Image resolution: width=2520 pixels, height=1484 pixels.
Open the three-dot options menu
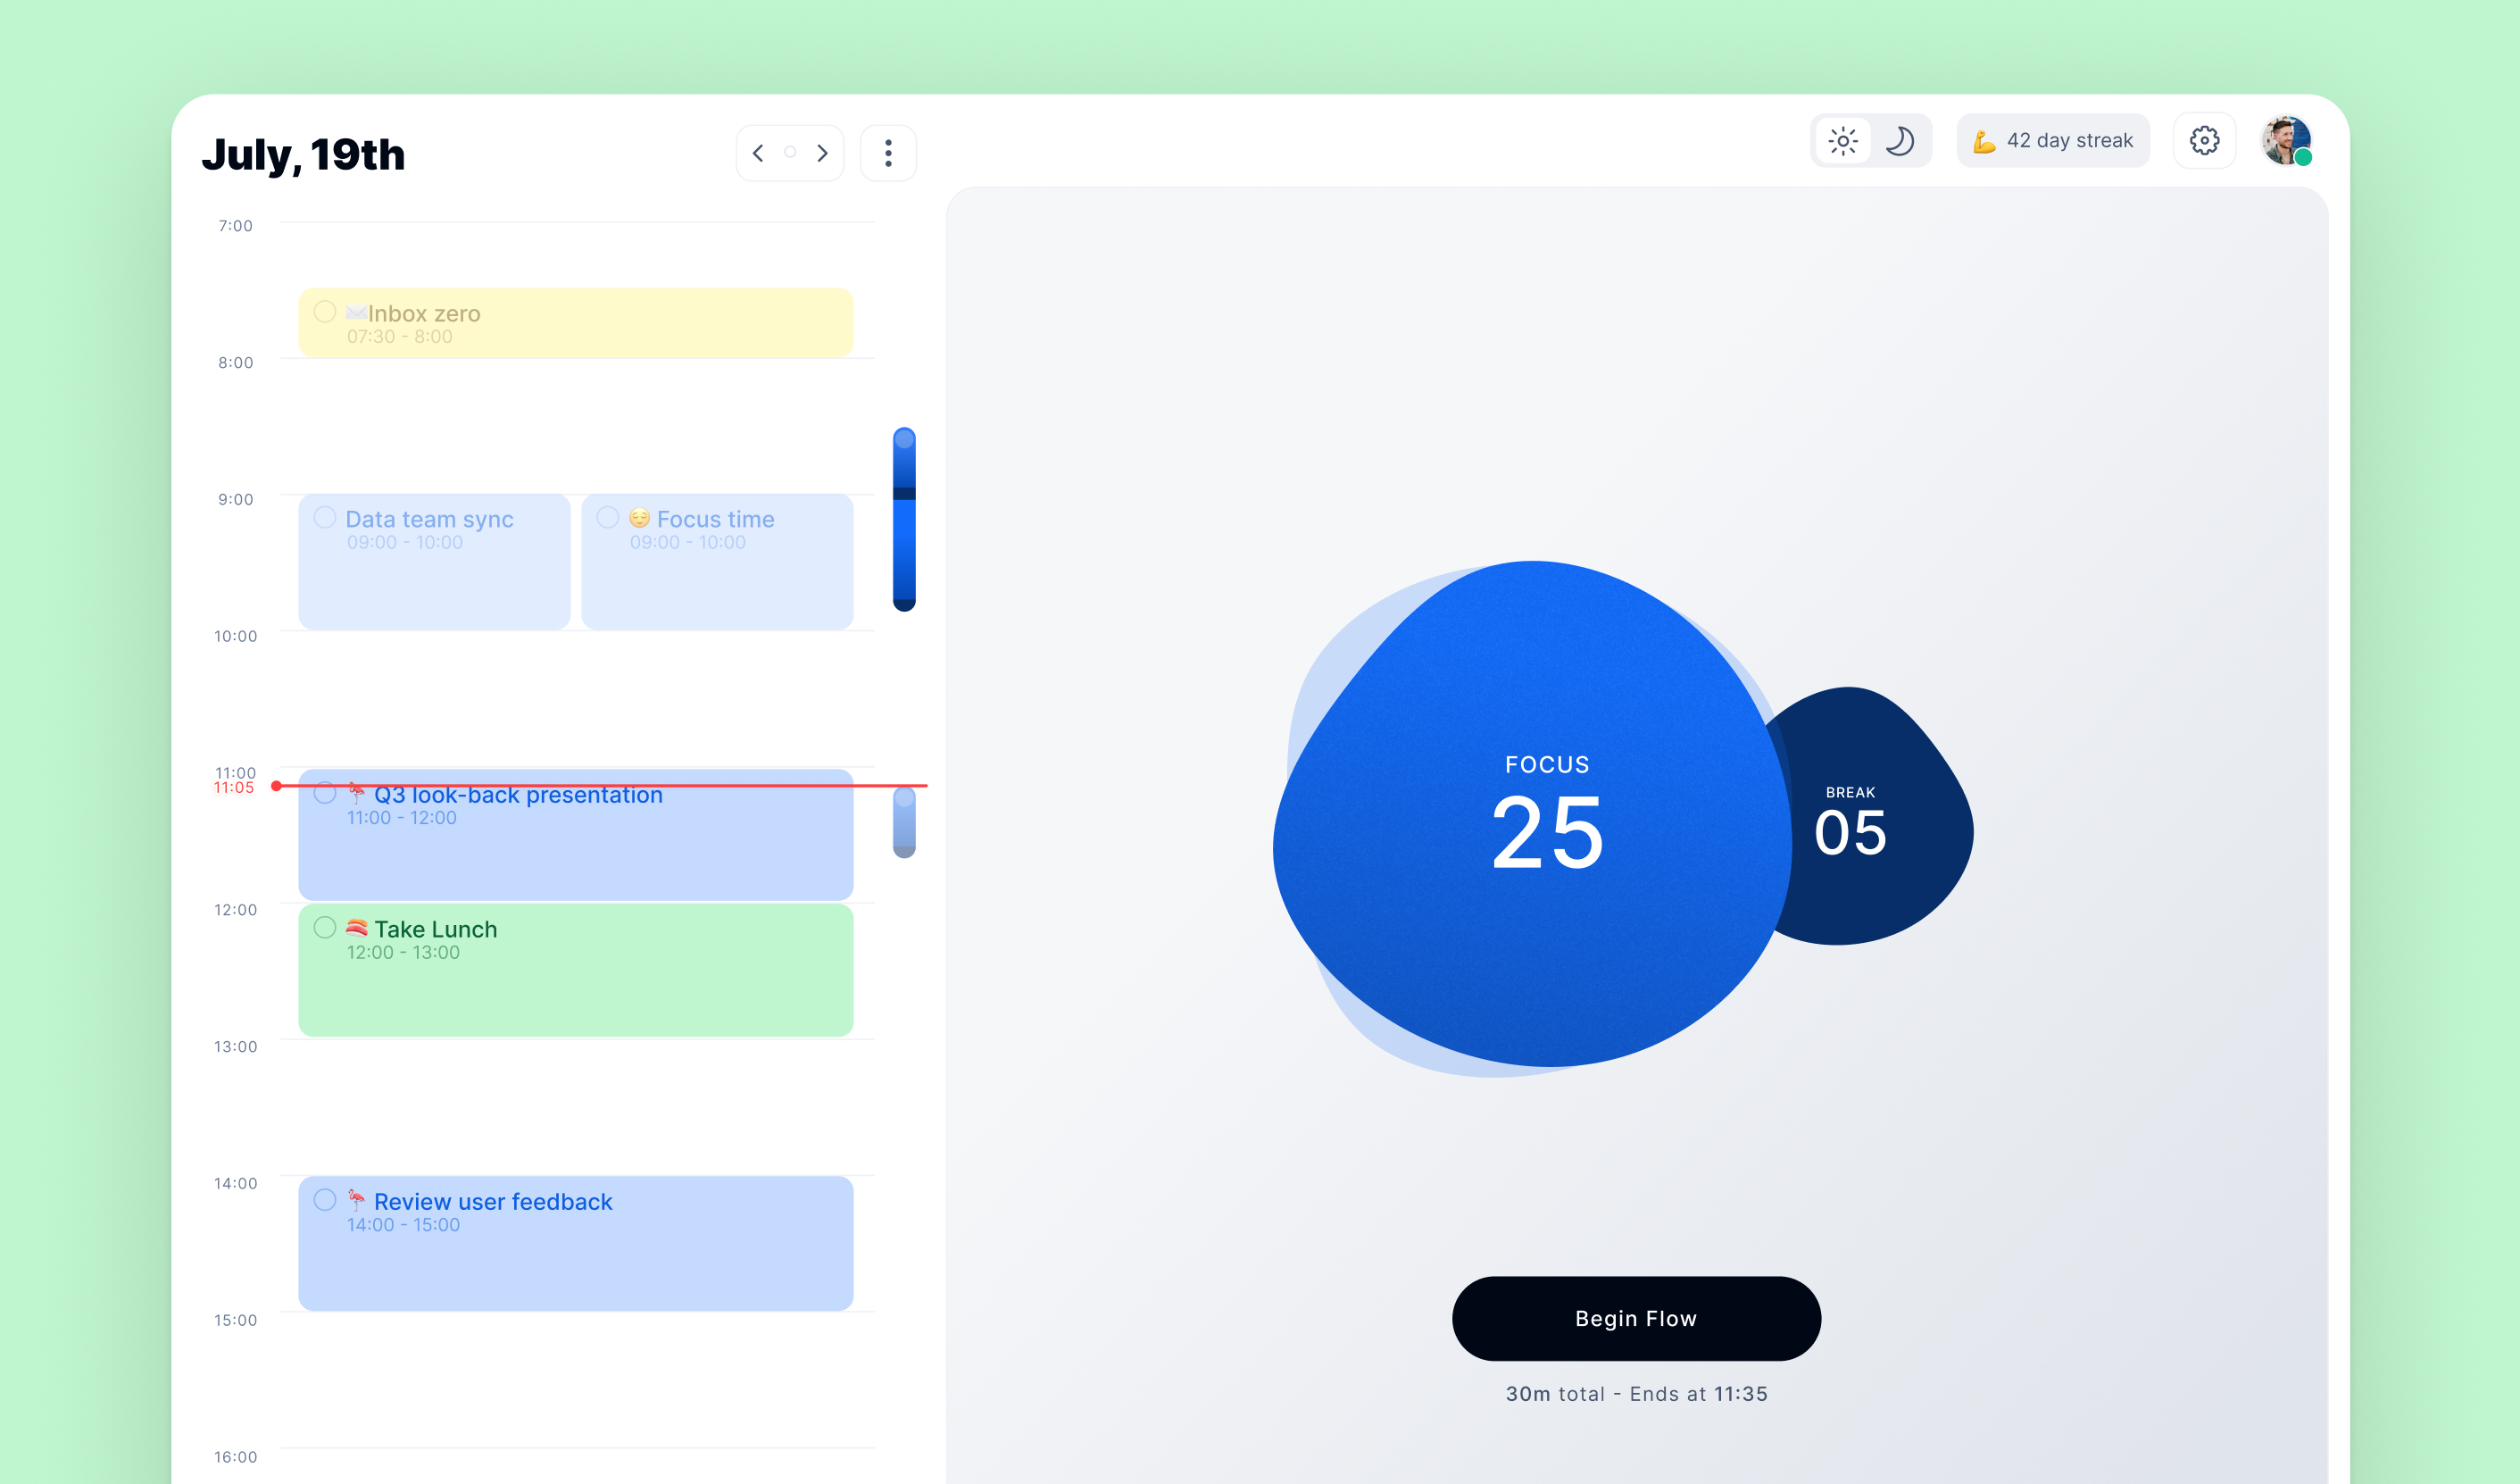[x=888, y=153]
